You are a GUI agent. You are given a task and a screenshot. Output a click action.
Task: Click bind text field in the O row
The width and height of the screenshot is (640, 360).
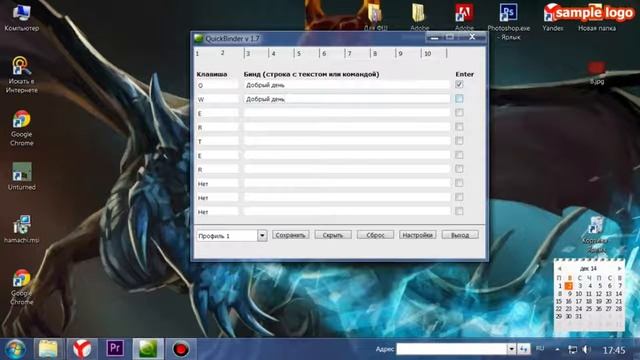coord(347,85)
